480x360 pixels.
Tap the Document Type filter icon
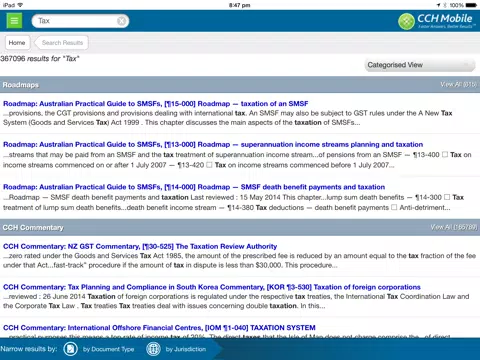[70, 349]
